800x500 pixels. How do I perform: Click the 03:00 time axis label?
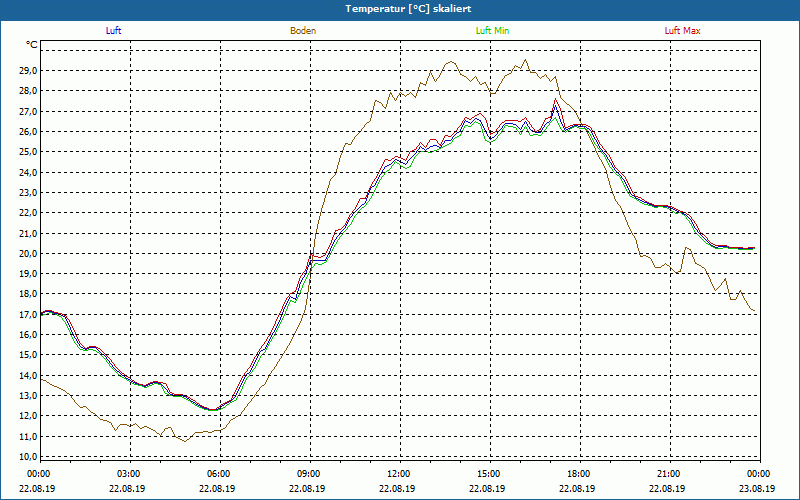[128, 474]
